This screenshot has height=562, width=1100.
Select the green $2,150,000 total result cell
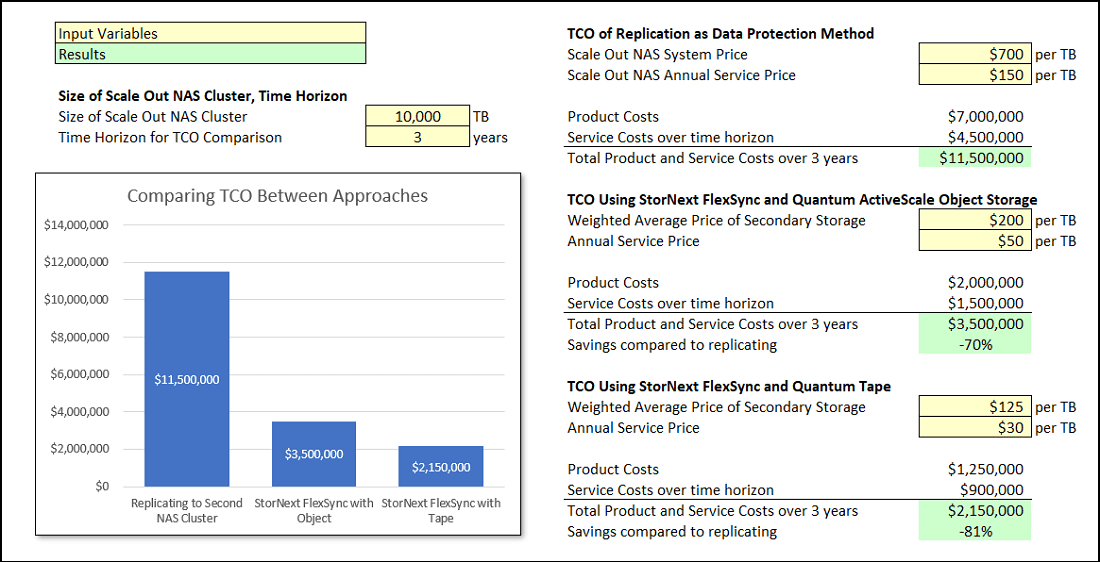(x=974, y=511)
